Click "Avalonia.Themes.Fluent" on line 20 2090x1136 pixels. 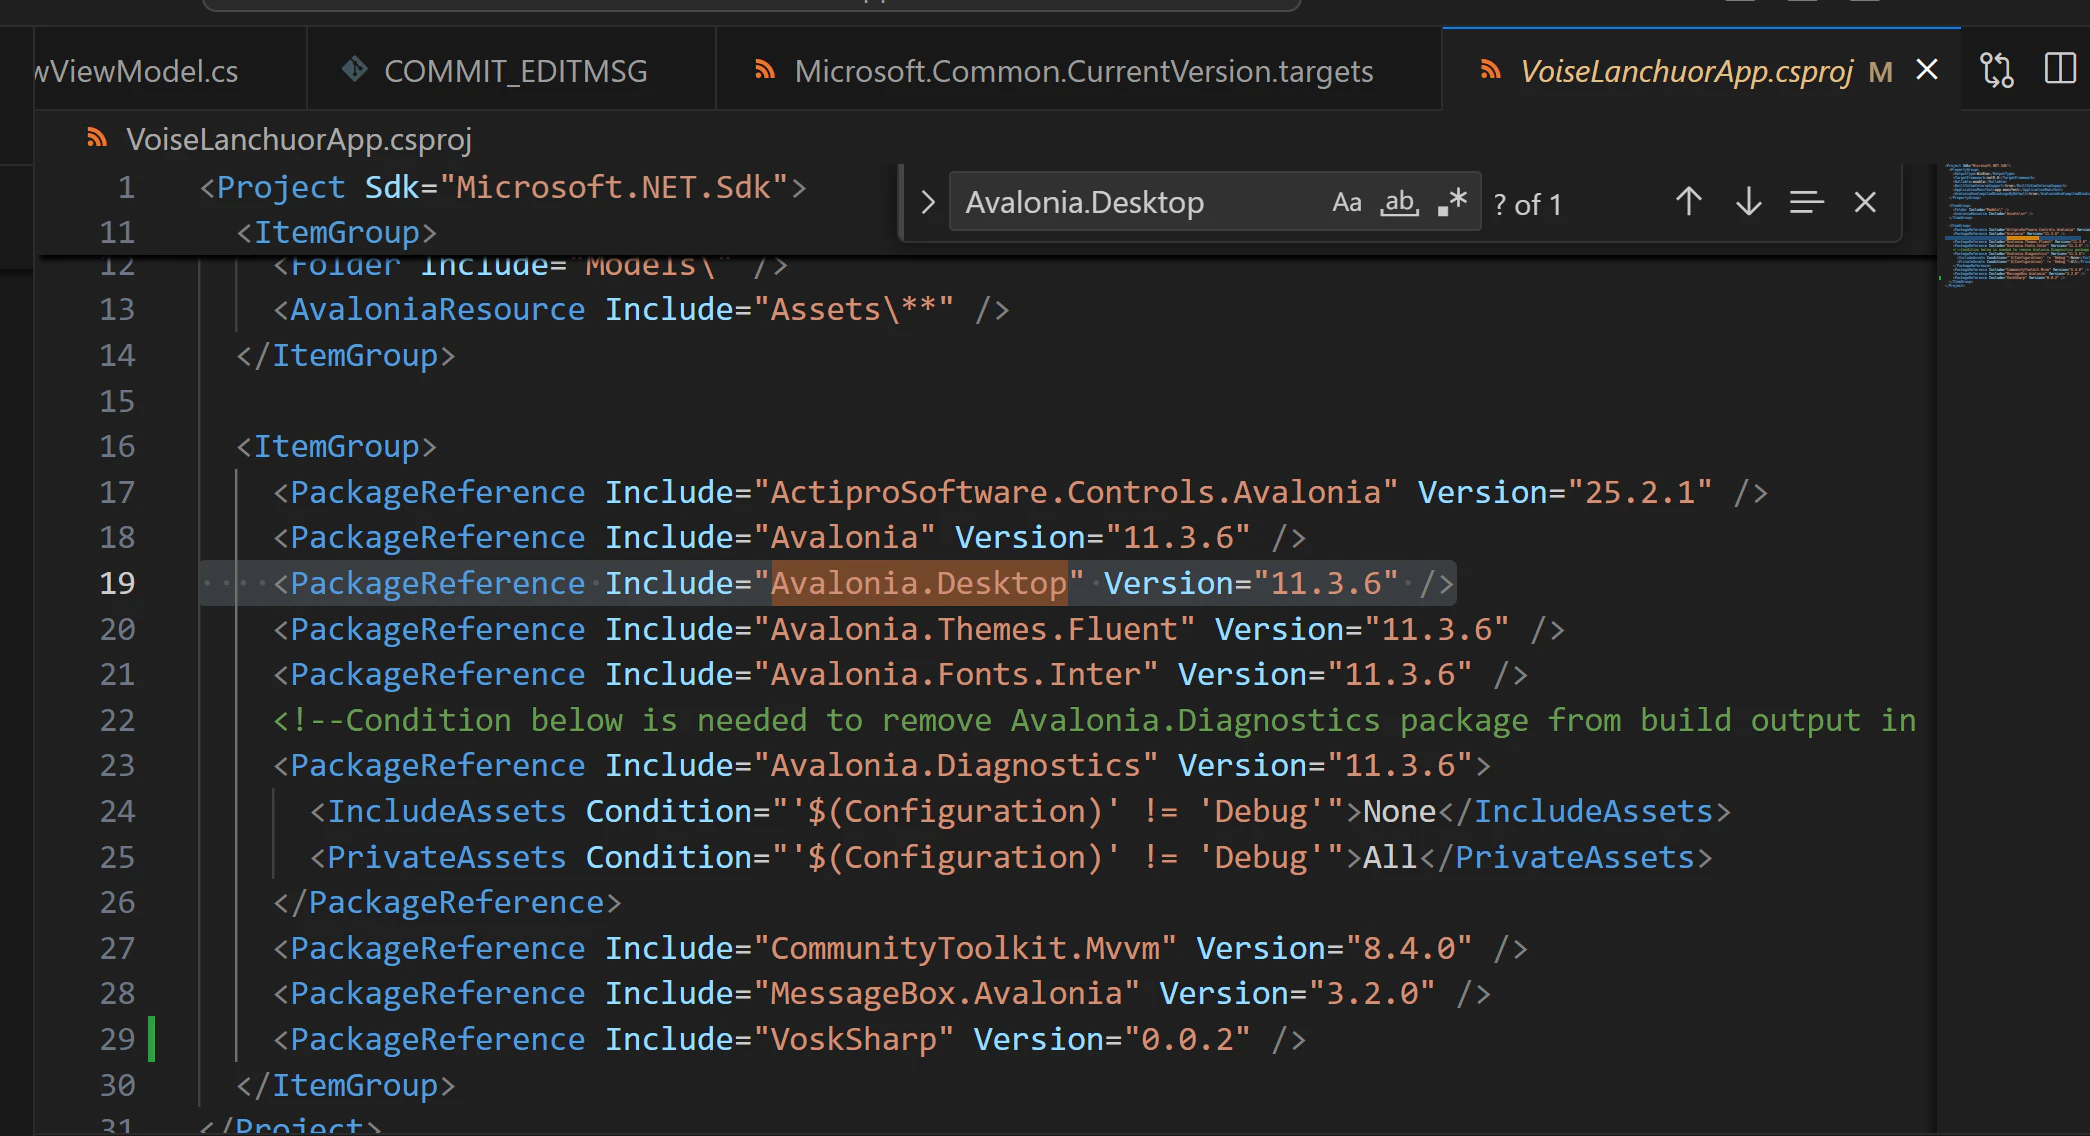[x=974, y=629]
